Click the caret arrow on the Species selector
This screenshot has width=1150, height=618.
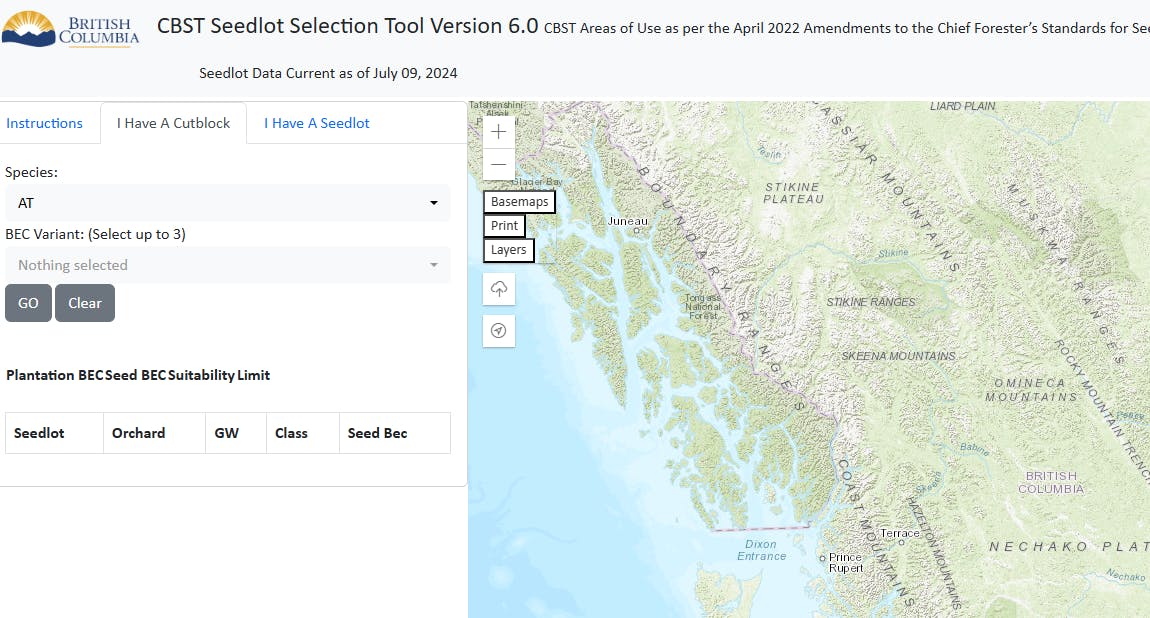coord(434,202)
